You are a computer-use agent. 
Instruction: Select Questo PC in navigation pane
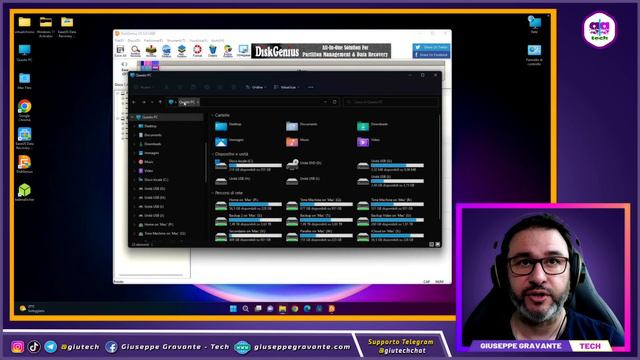(167, 117)
